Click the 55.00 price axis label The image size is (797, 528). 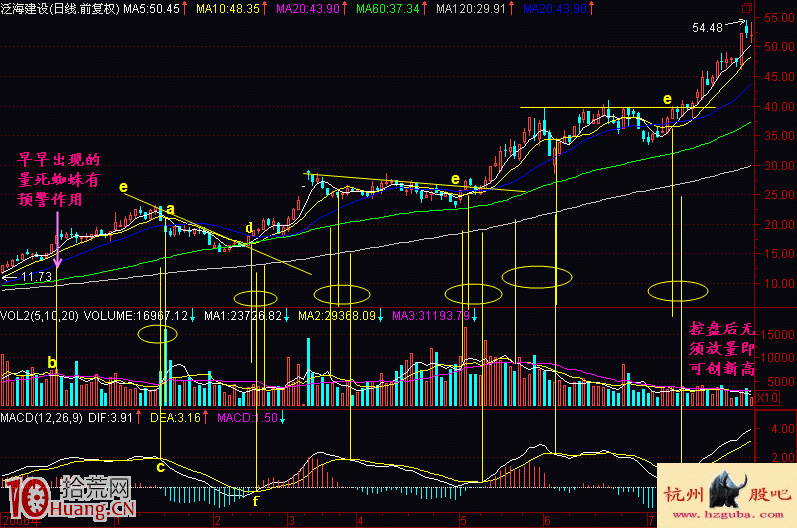779,17
